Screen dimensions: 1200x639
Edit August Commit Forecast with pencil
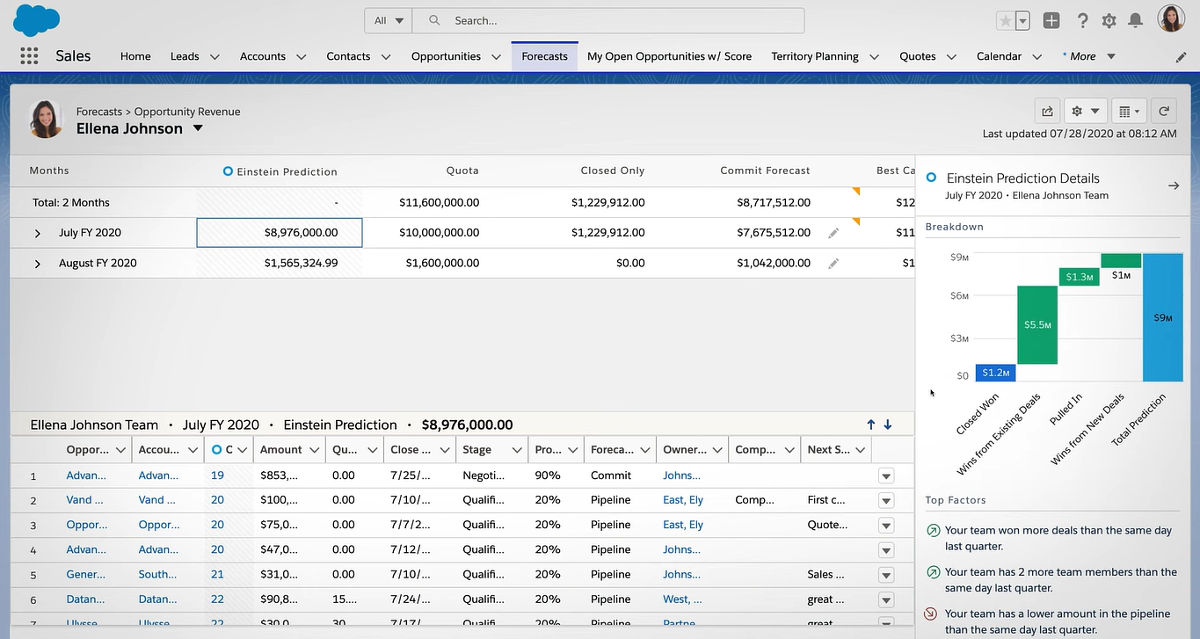[833, 264]
